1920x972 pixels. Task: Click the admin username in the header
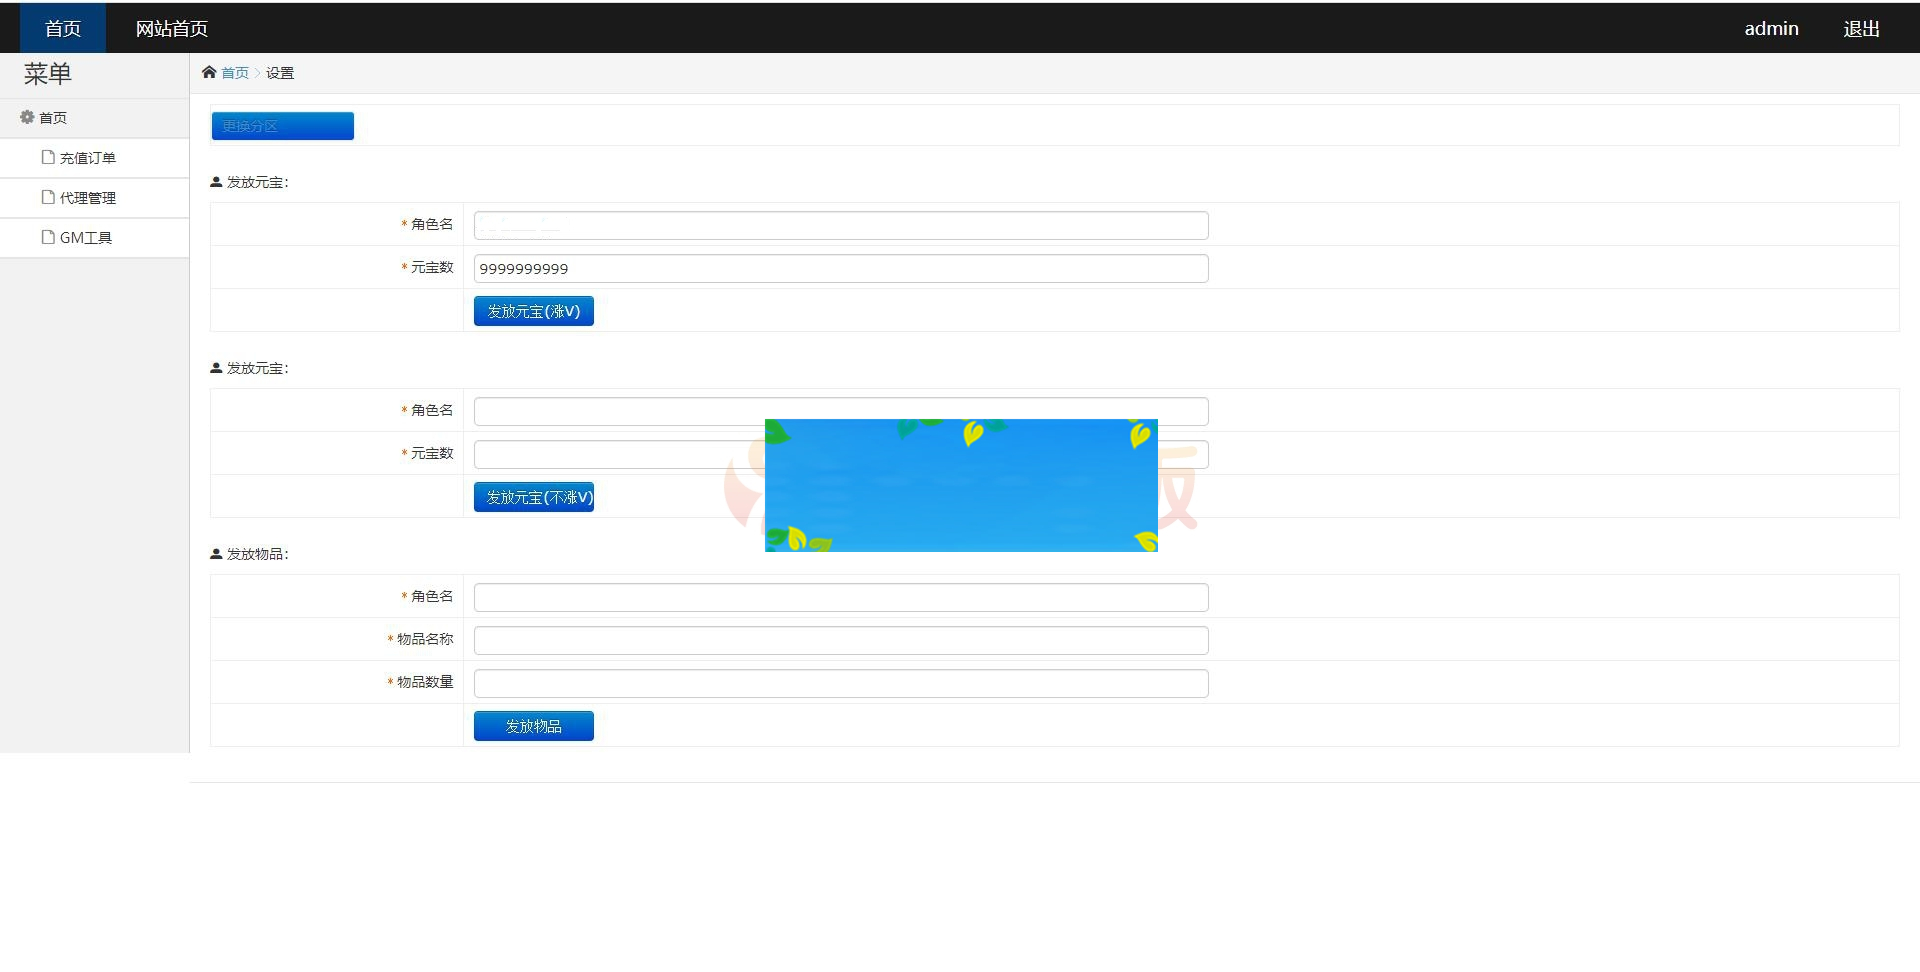pos(1771,29)
